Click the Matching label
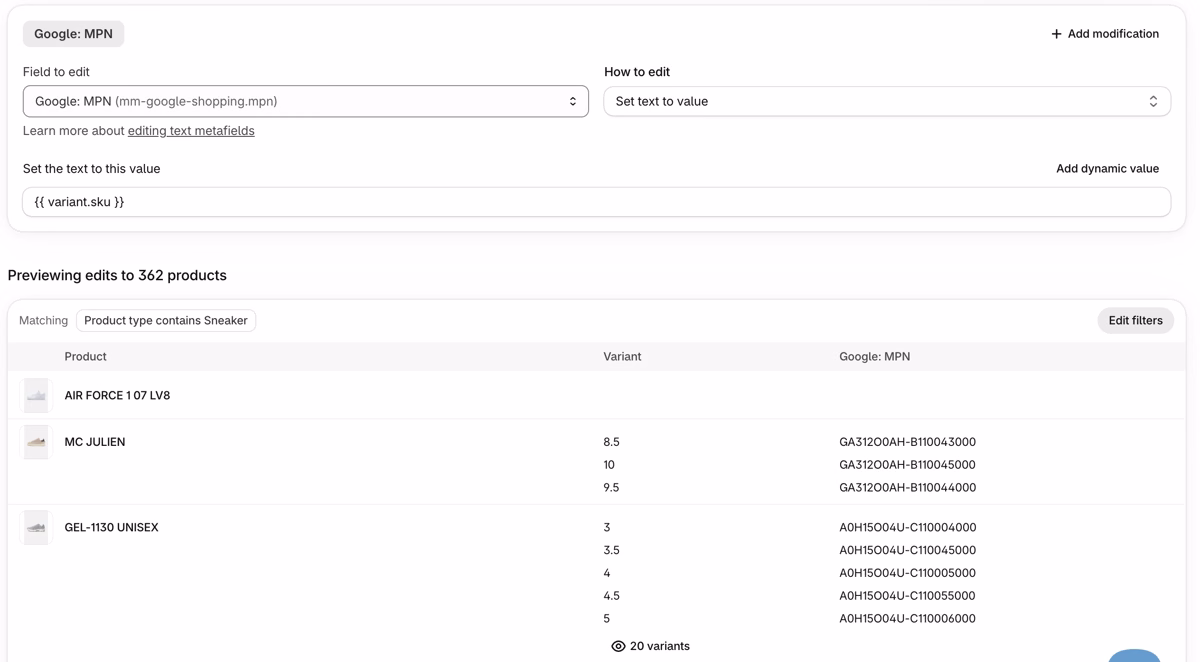Image resolution: width=1200 pixels, height=662 pixels. pos(44,321)
